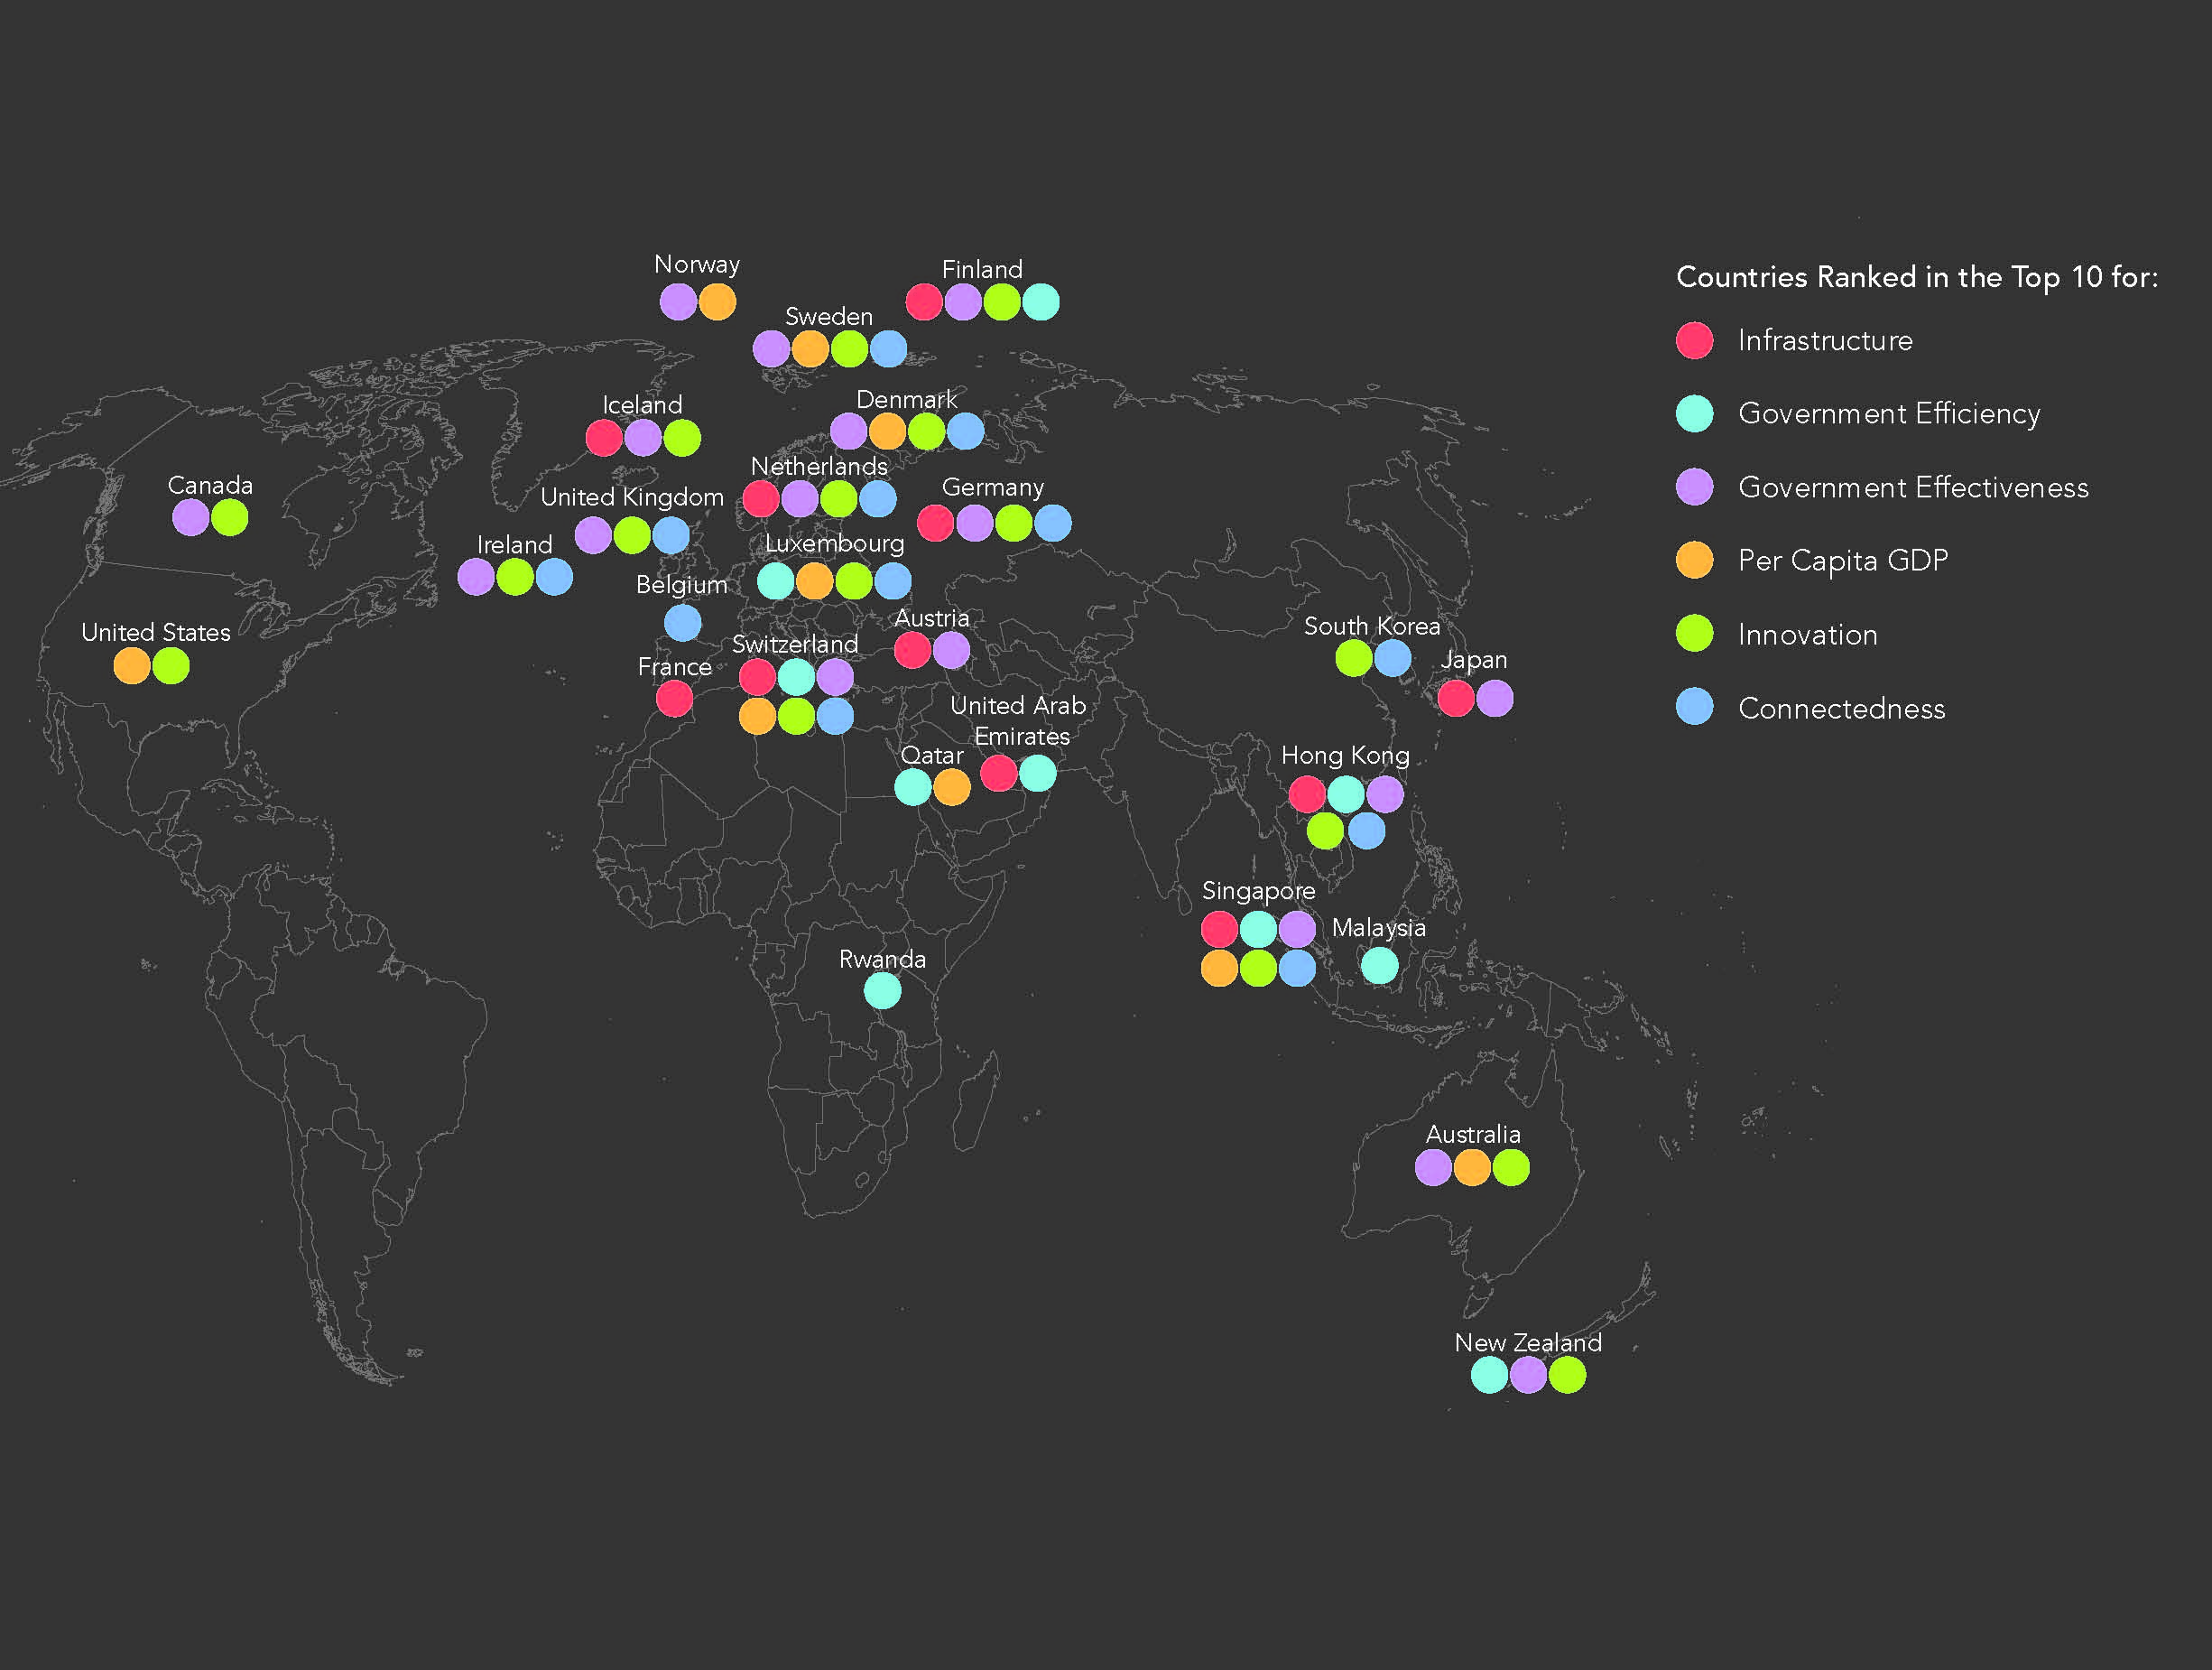Click Switzerland's orange Per Capita GDP dot
2212x1670 pixels.
pyautogui.click(x=757, y=716)
